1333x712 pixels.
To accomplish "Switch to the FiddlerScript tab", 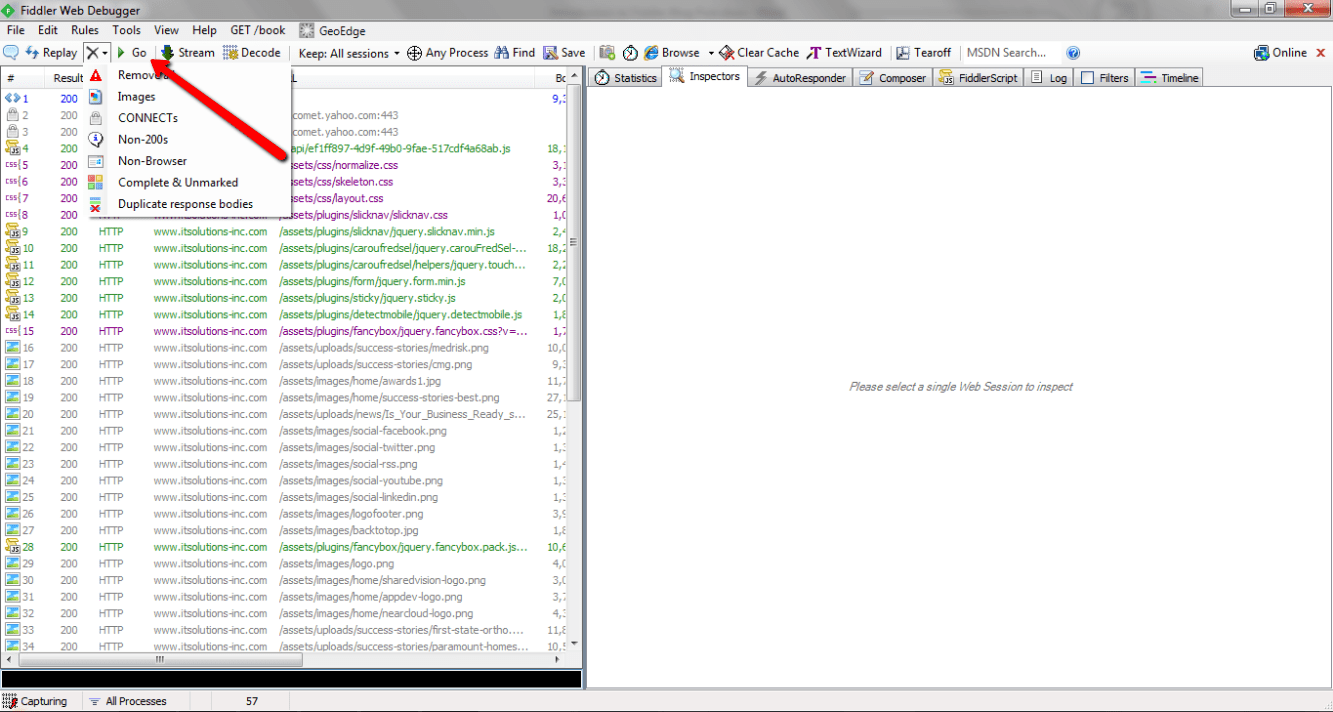I will (978, 78).
